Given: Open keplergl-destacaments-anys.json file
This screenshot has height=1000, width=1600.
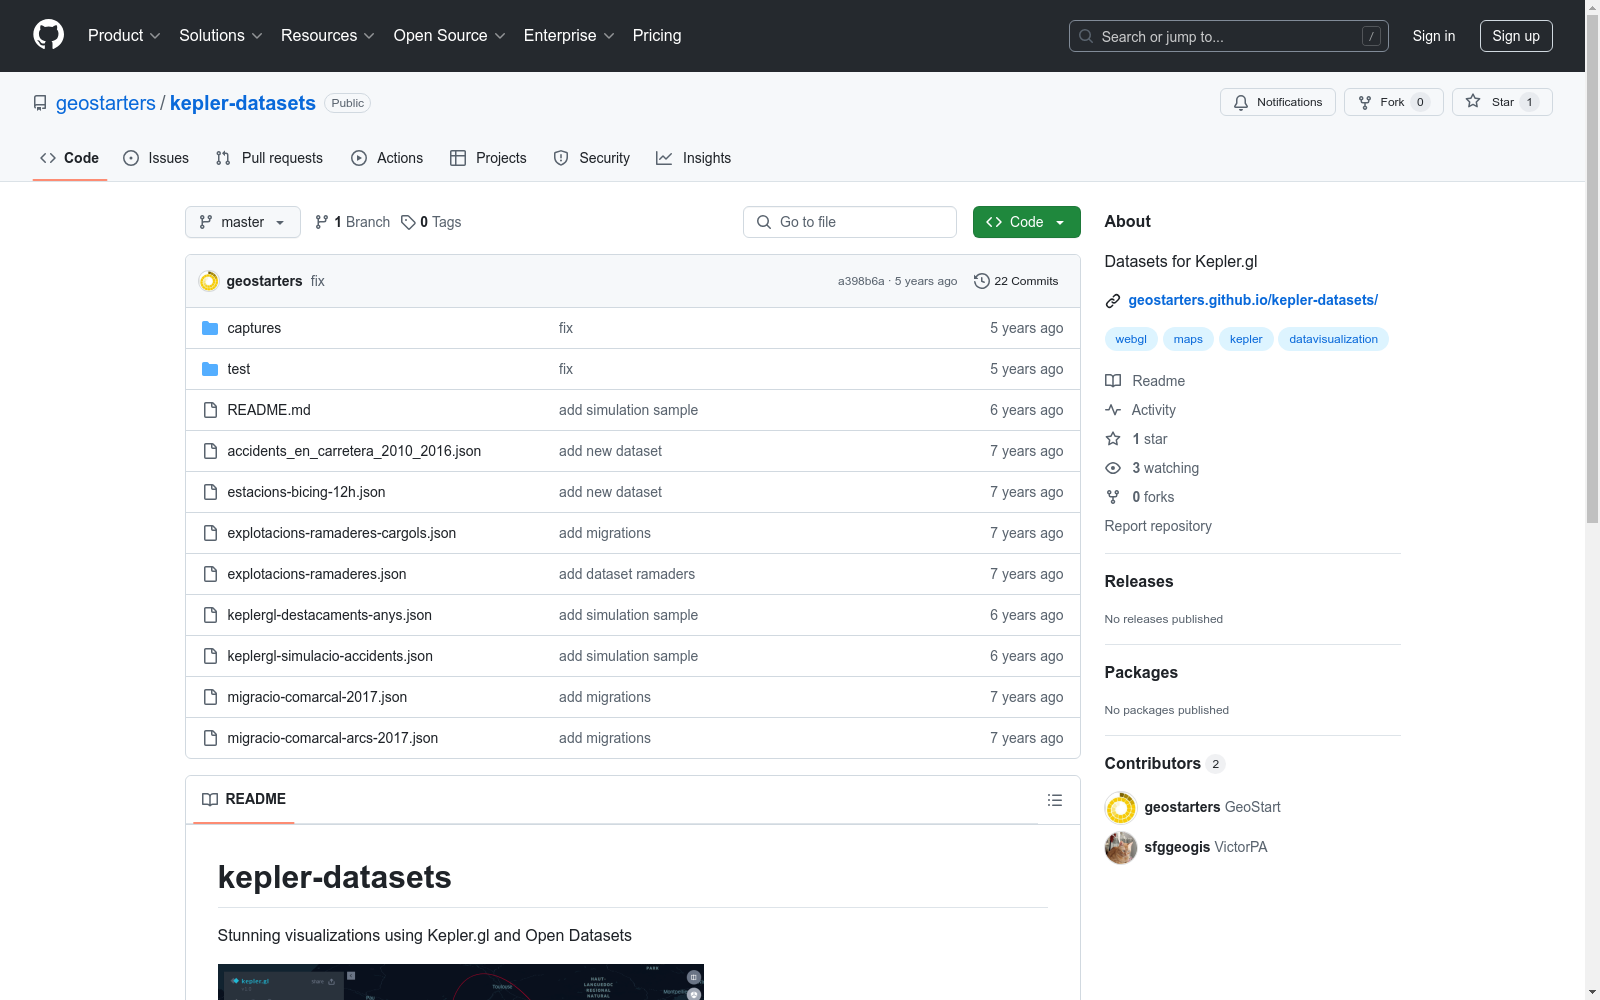Looking at the screenshot, I should (330, 615).
